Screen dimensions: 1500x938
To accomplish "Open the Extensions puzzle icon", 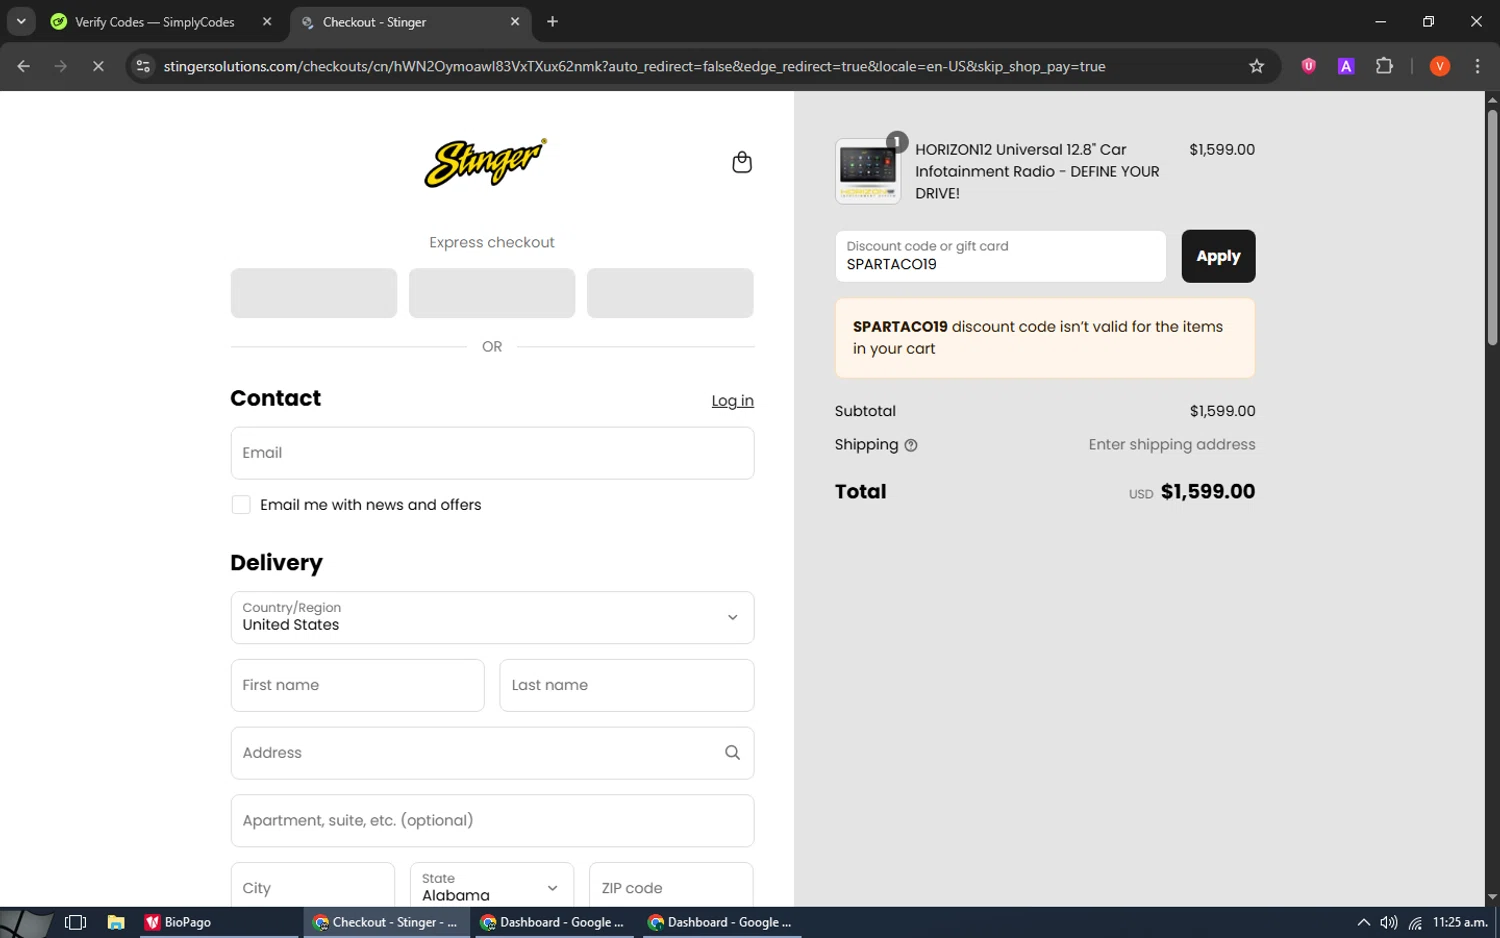I will pos(1384,66).
